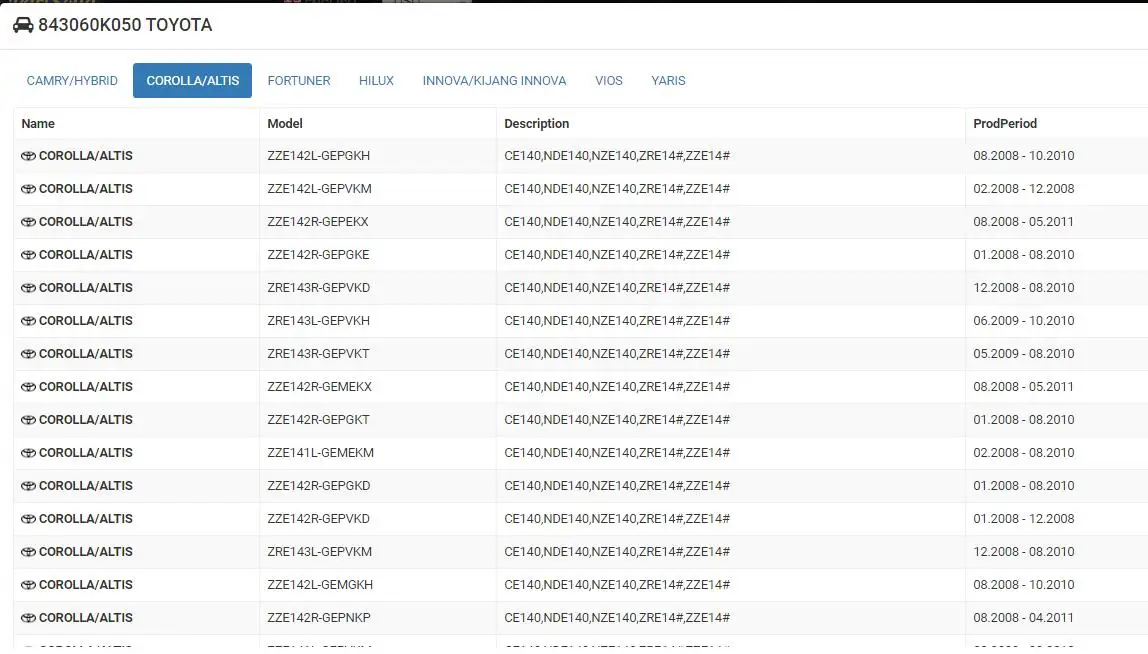Click production period 01.2008 - 12.2008
The height and width of the screenshot is (654, 1148).
coord(1024,519)
